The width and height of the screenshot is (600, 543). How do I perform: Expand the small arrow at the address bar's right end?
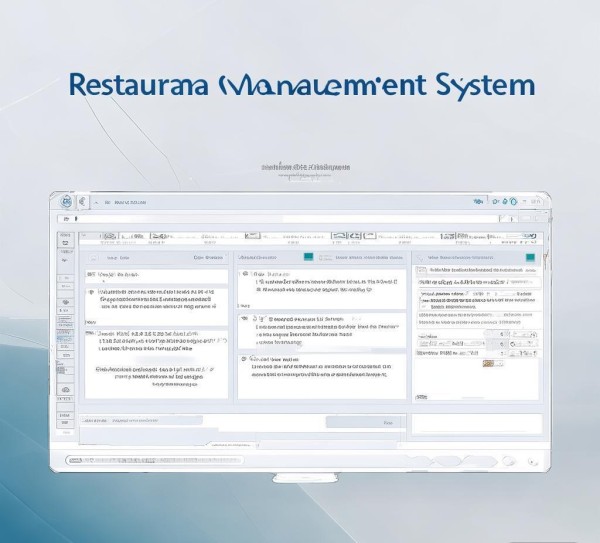point(511,218)
